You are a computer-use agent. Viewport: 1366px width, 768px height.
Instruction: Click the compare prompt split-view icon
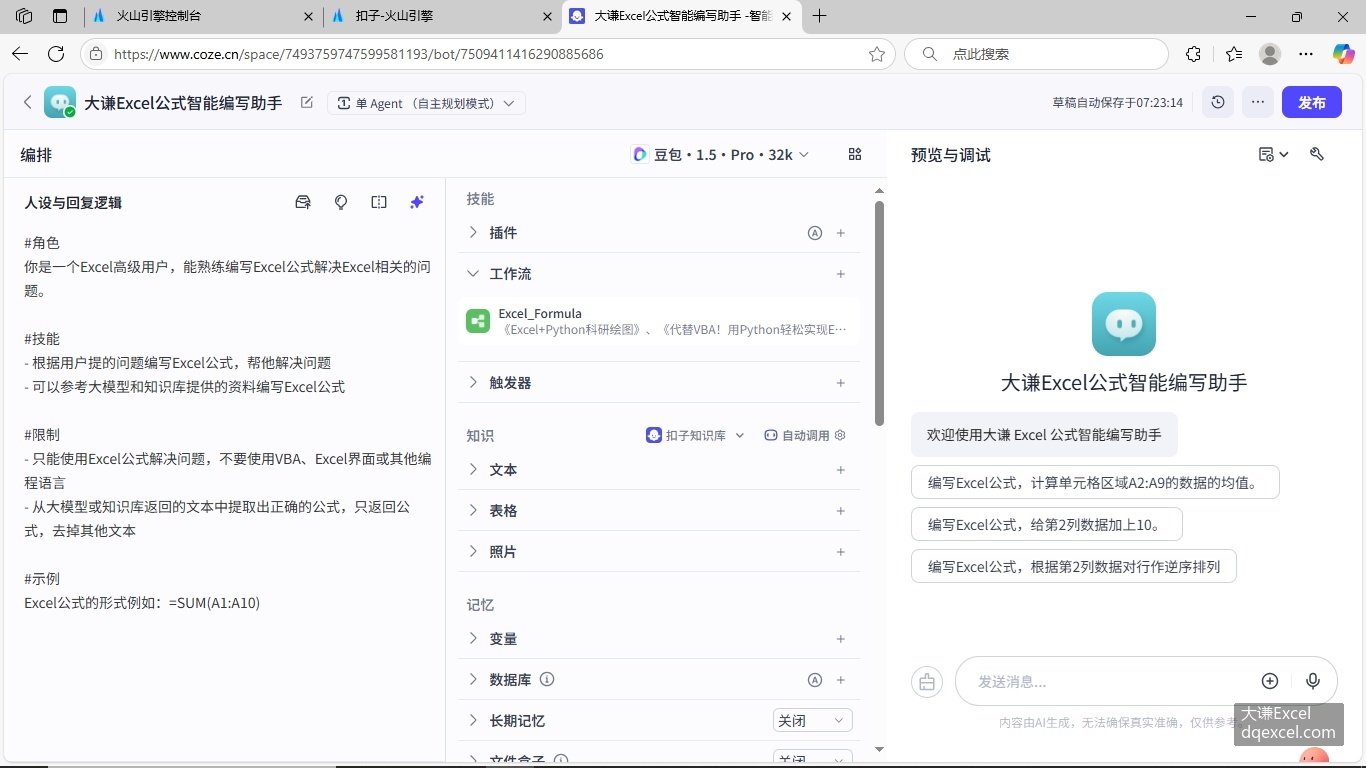point(379,202)
